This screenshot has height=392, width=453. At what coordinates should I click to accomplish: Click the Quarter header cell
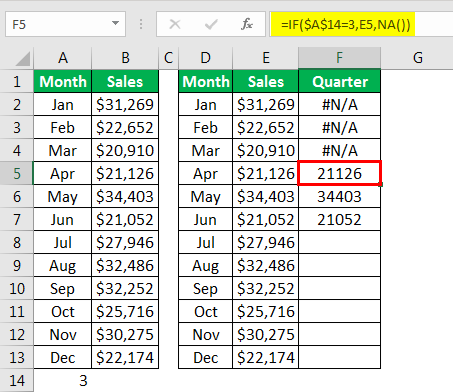coord(340,81)
